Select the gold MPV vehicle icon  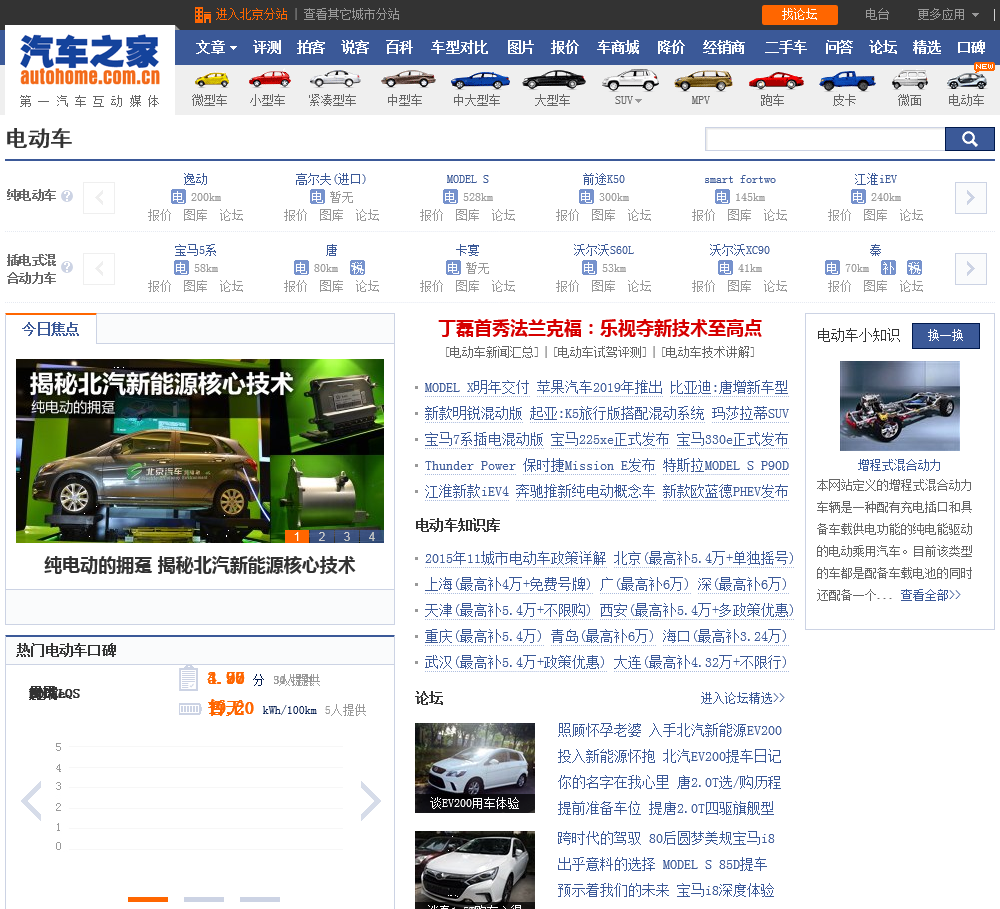[703, 80]
